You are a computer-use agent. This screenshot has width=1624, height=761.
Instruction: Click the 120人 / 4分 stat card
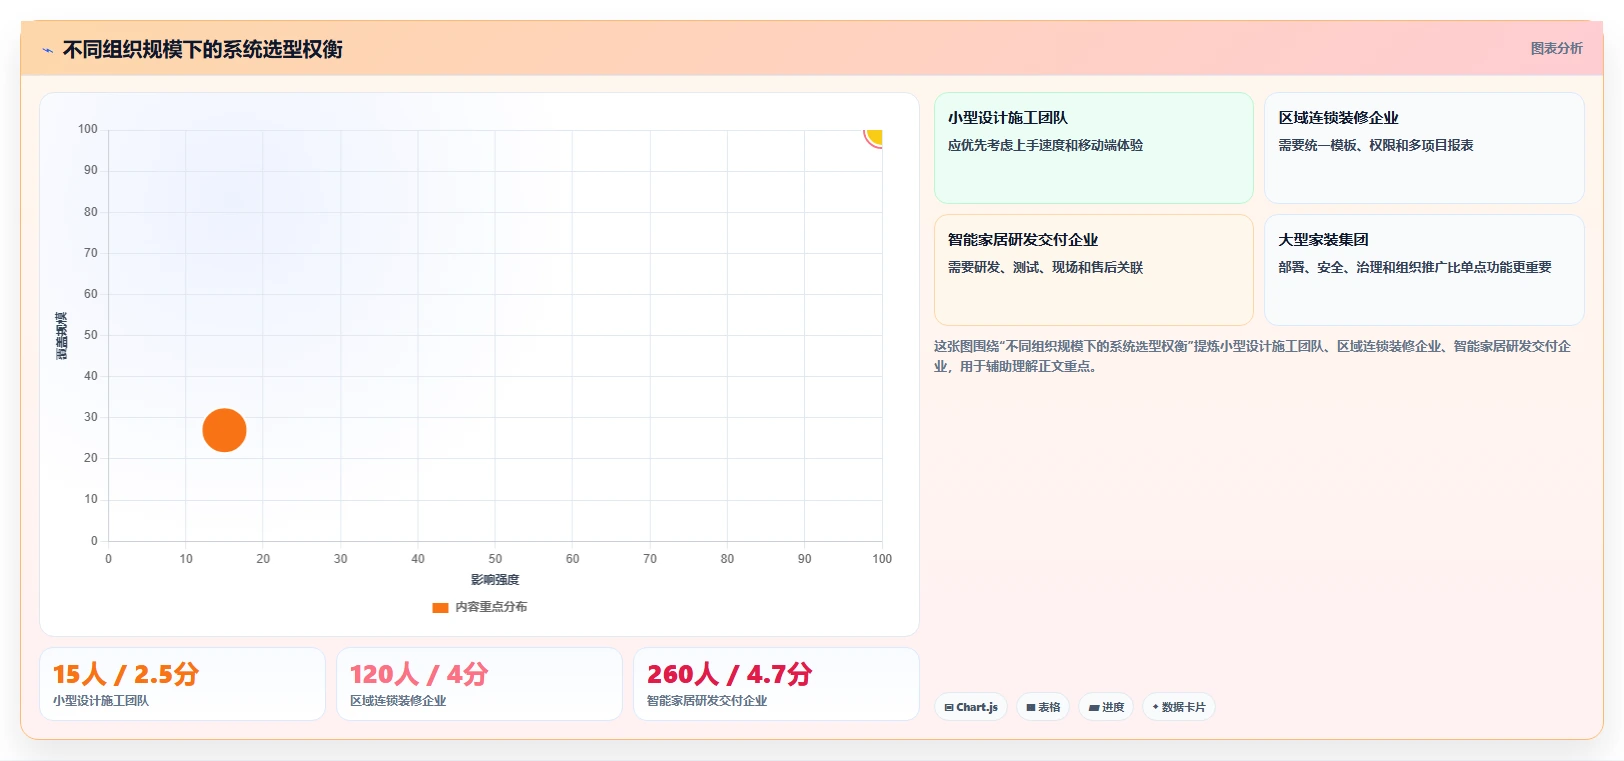tap(479, 684)
